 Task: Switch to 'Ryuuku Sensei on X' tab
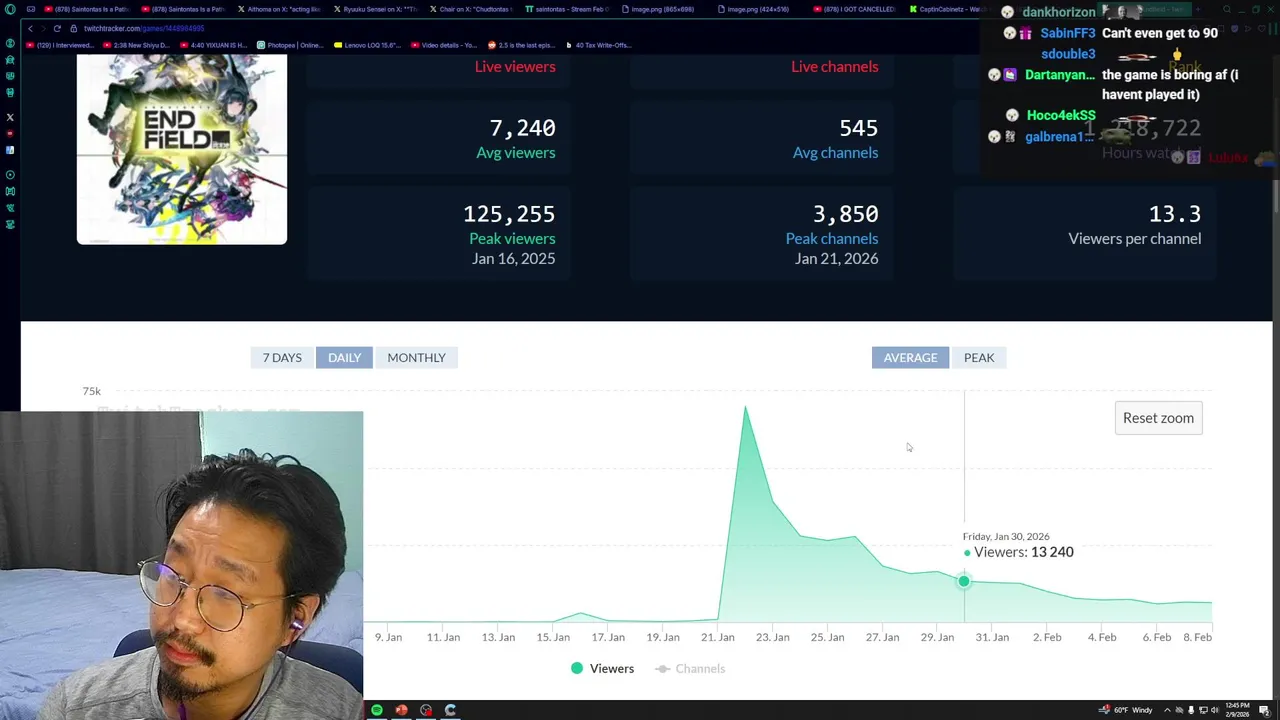tap(376, 9)
